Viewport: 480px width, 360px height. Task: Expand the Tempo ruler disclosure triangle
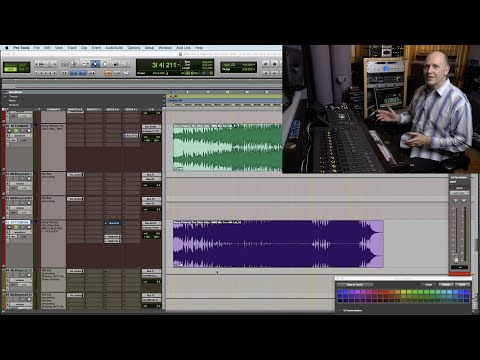coord(5,96)
